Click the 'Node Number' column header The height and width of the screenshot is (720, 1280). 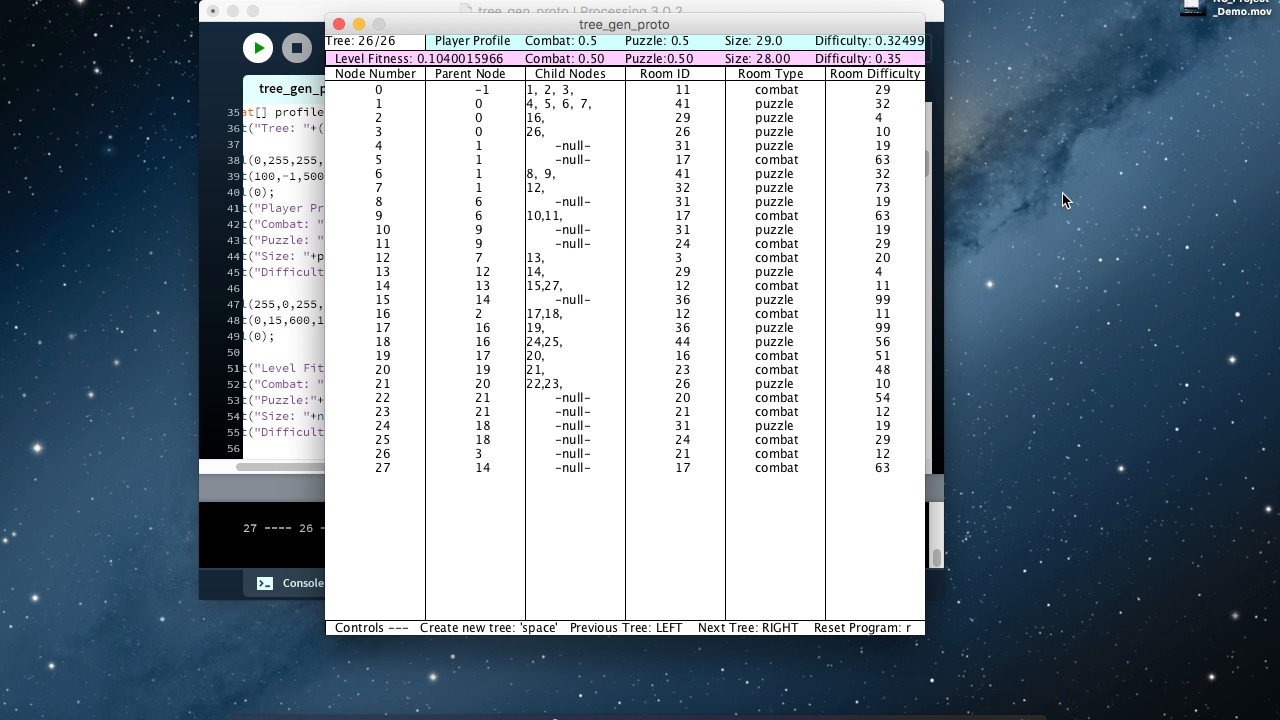375,74
